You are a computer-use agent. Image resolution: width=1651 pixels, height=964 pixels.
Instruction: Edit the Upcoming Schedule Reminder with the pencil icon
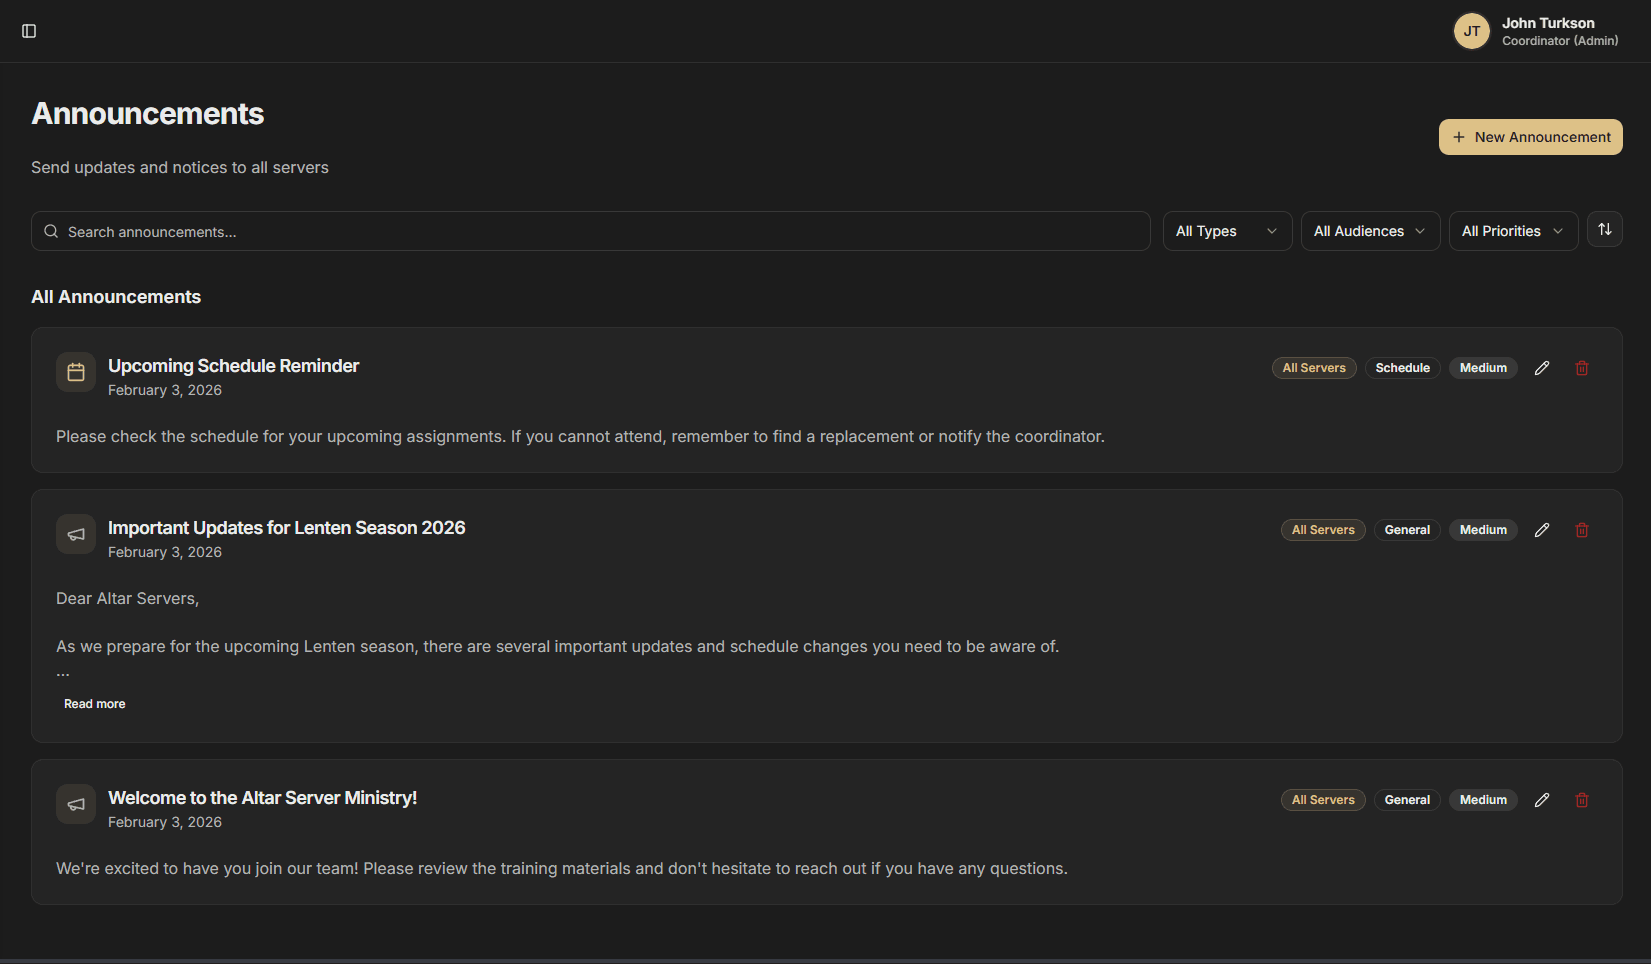pos(1541,367)
